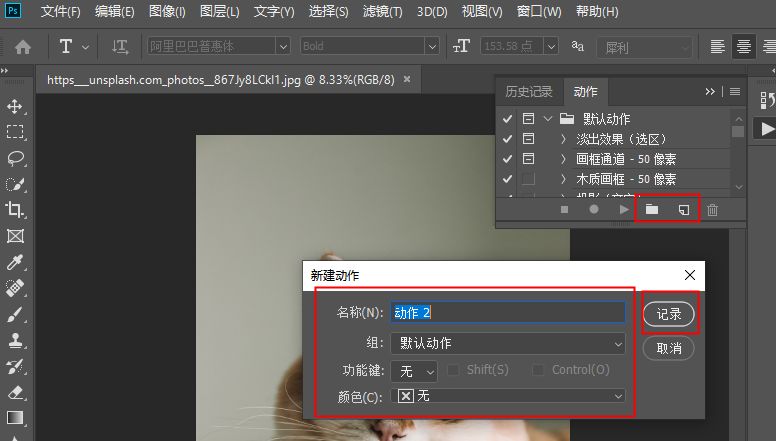The height and width of the screenshot is (441, 776).
Task: Click the Create new action icon
Action: coord(683,210)
